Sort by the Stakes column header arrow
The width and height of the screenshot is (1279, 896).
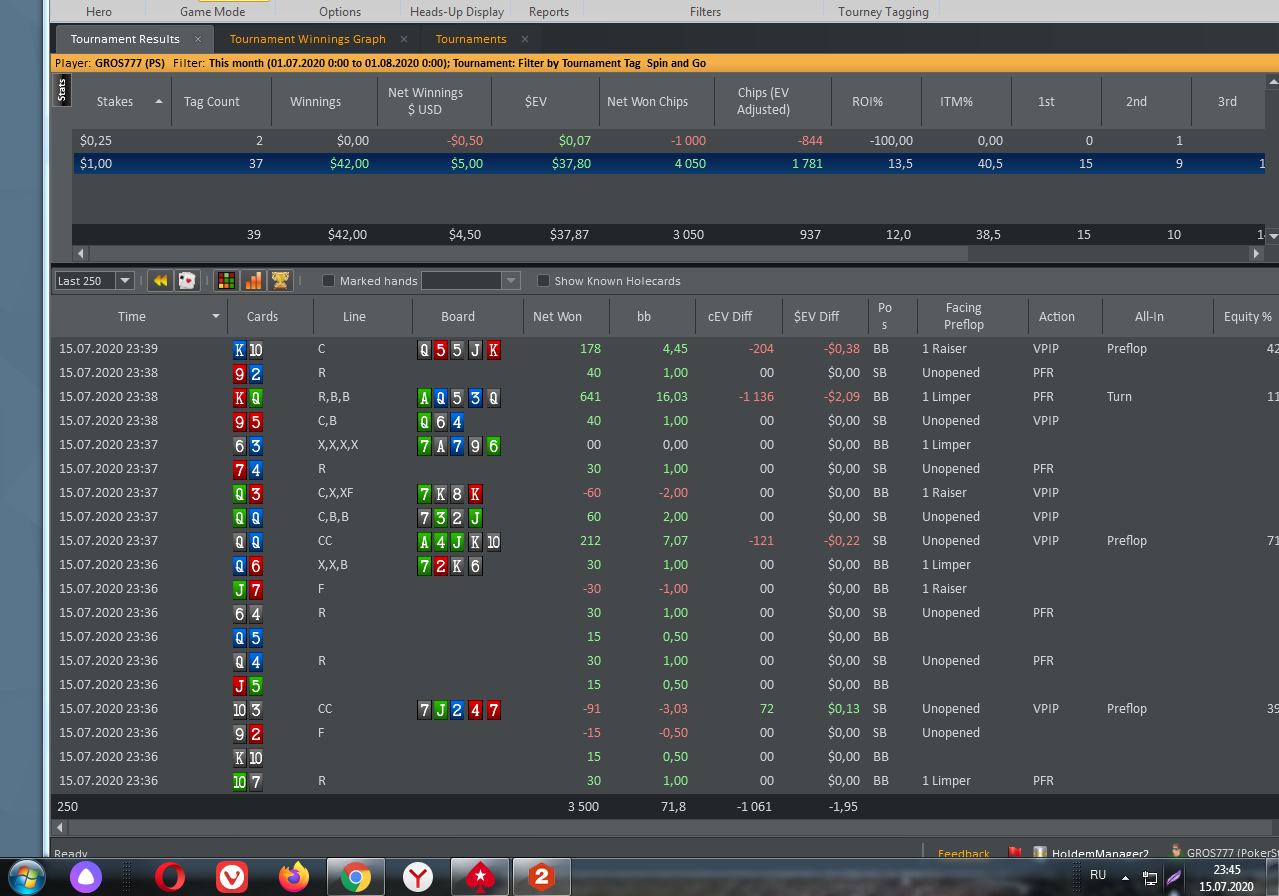[159, 102]
